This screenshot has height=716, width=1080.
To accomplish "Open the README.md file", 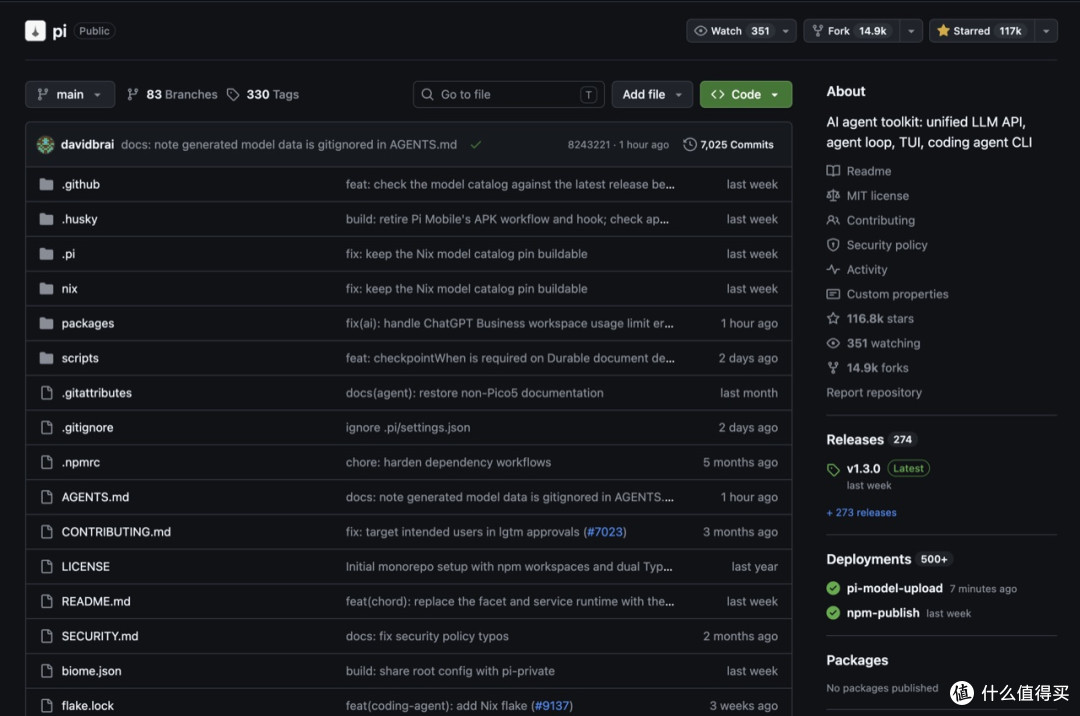I will [x=96, y=601].
